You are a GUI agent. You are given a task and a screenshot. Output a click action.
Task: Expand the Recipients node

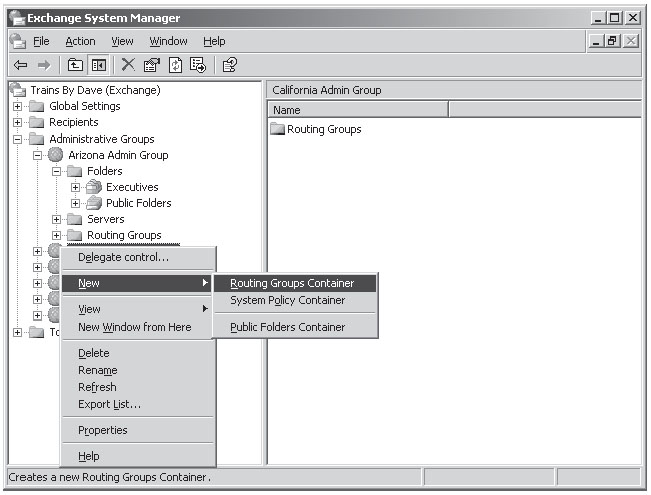click(x=17, y=123)
